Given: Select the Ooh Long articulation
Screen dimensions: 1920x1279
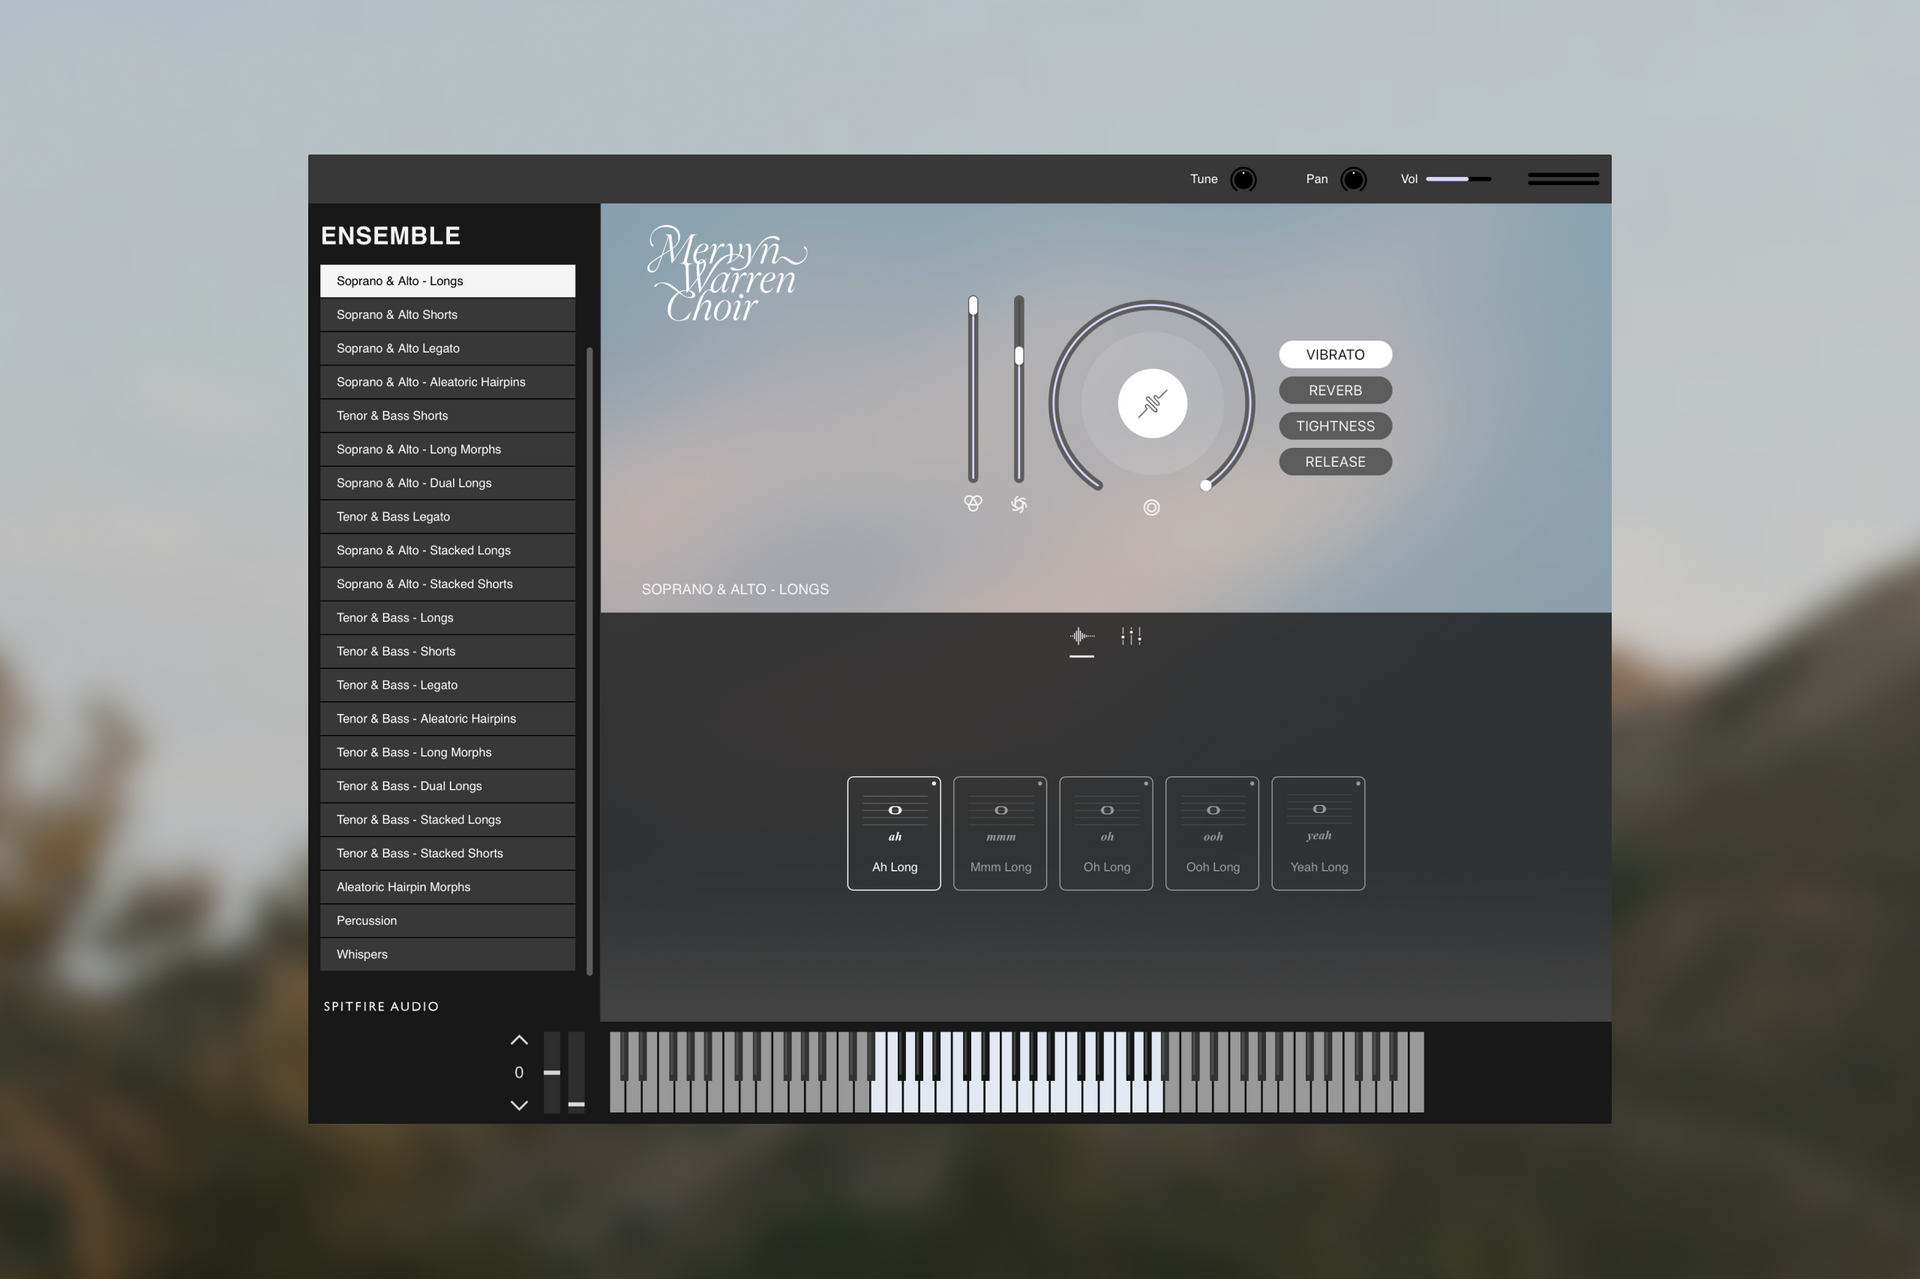Looking at the screenshot, I should click(1212, 833).
